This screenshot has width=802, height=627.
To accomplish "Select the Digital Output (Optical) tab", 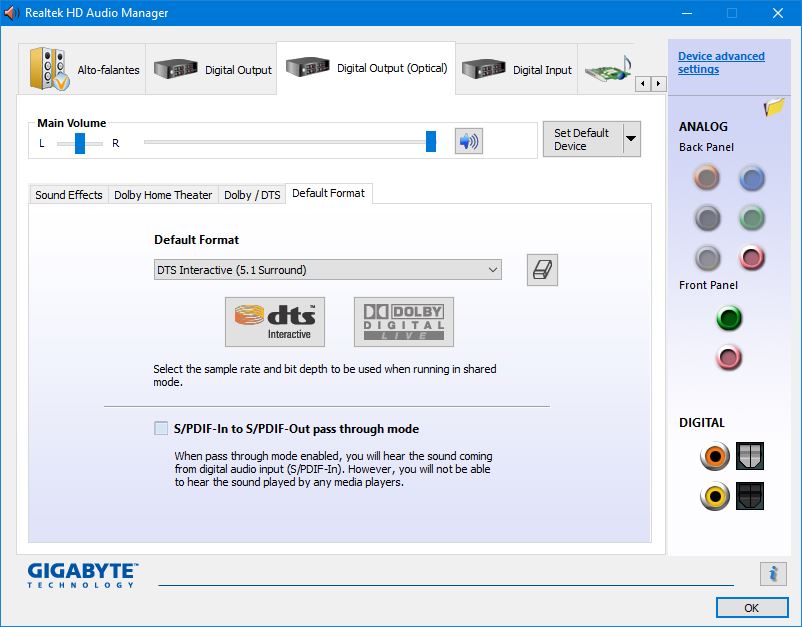I will 366,68.
